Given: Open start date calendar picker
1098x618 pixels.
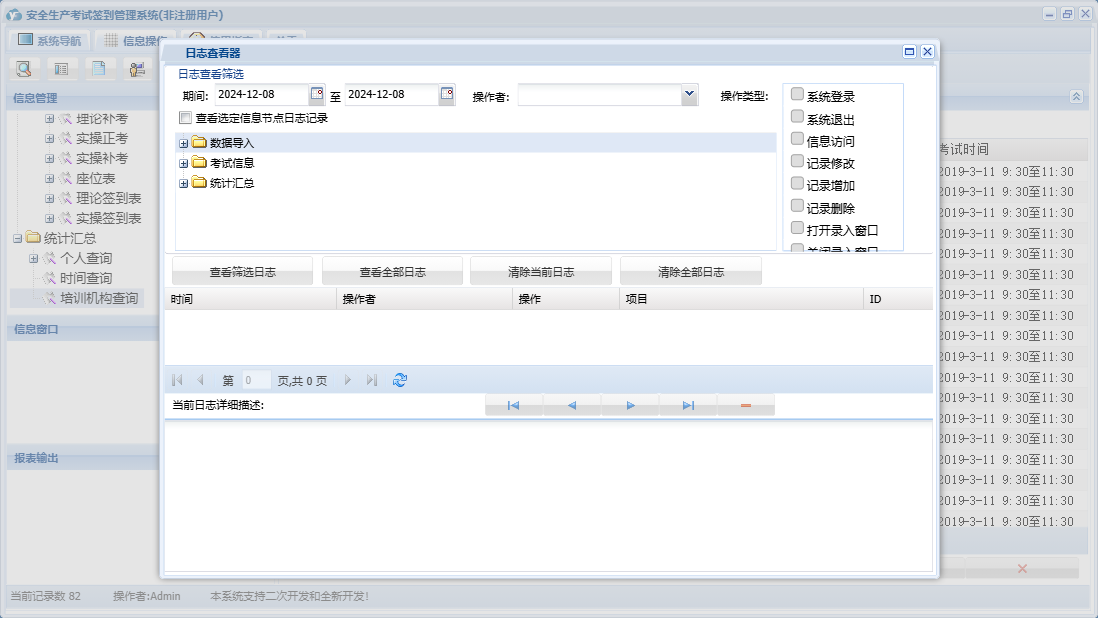Looking at the screenshot, I should tap(317, 94).
